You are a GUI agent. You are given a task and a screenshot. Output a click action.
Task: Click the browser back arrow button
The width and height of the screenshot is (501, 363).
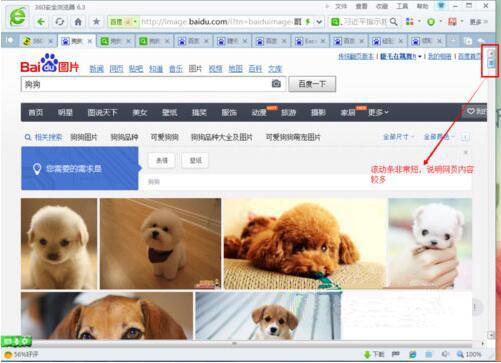pos(41,22)
